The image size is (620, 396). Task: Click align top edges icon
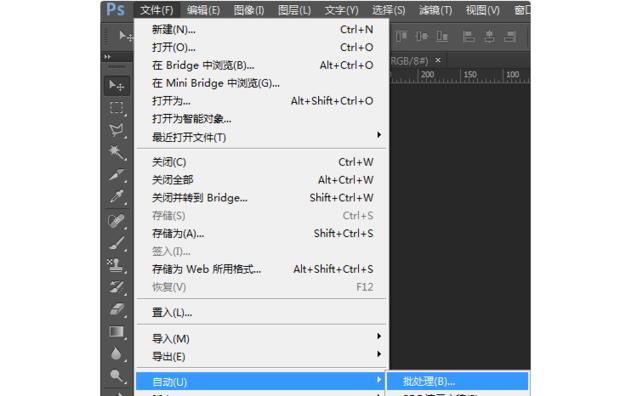[401, 37]
